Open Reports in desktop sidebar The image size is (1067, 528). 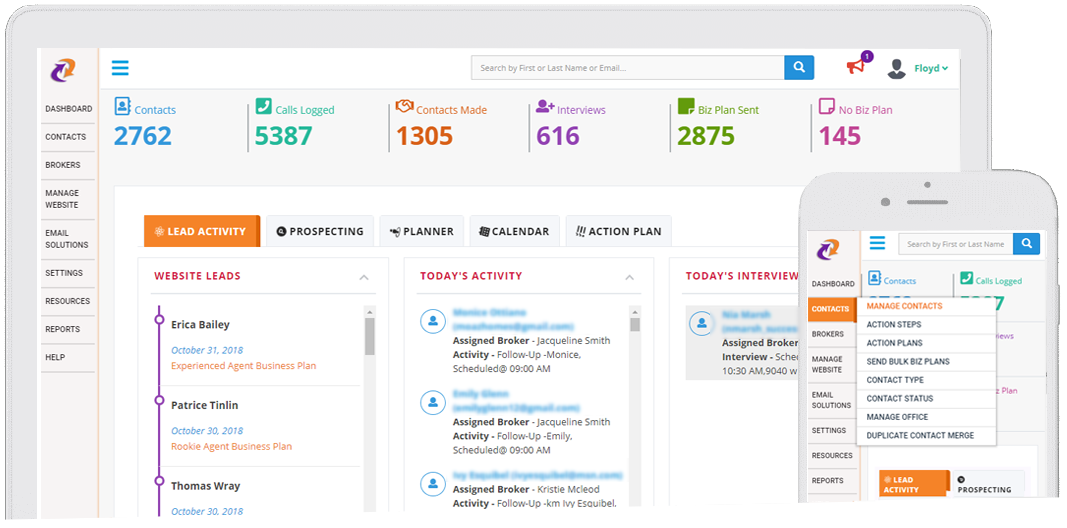click(63, 329)
